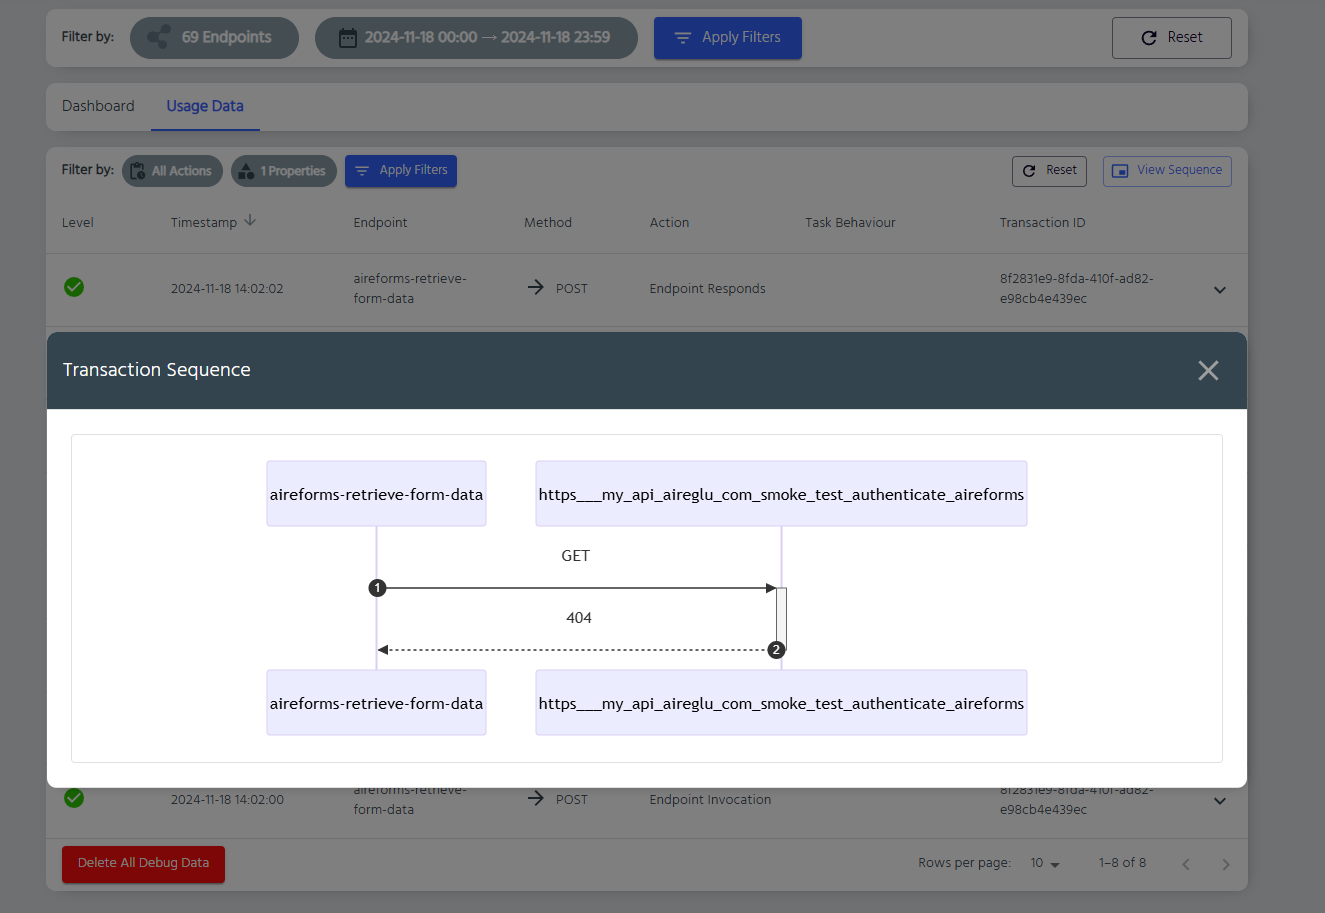Go to the previous page arrow

[x=1186, y=865]
